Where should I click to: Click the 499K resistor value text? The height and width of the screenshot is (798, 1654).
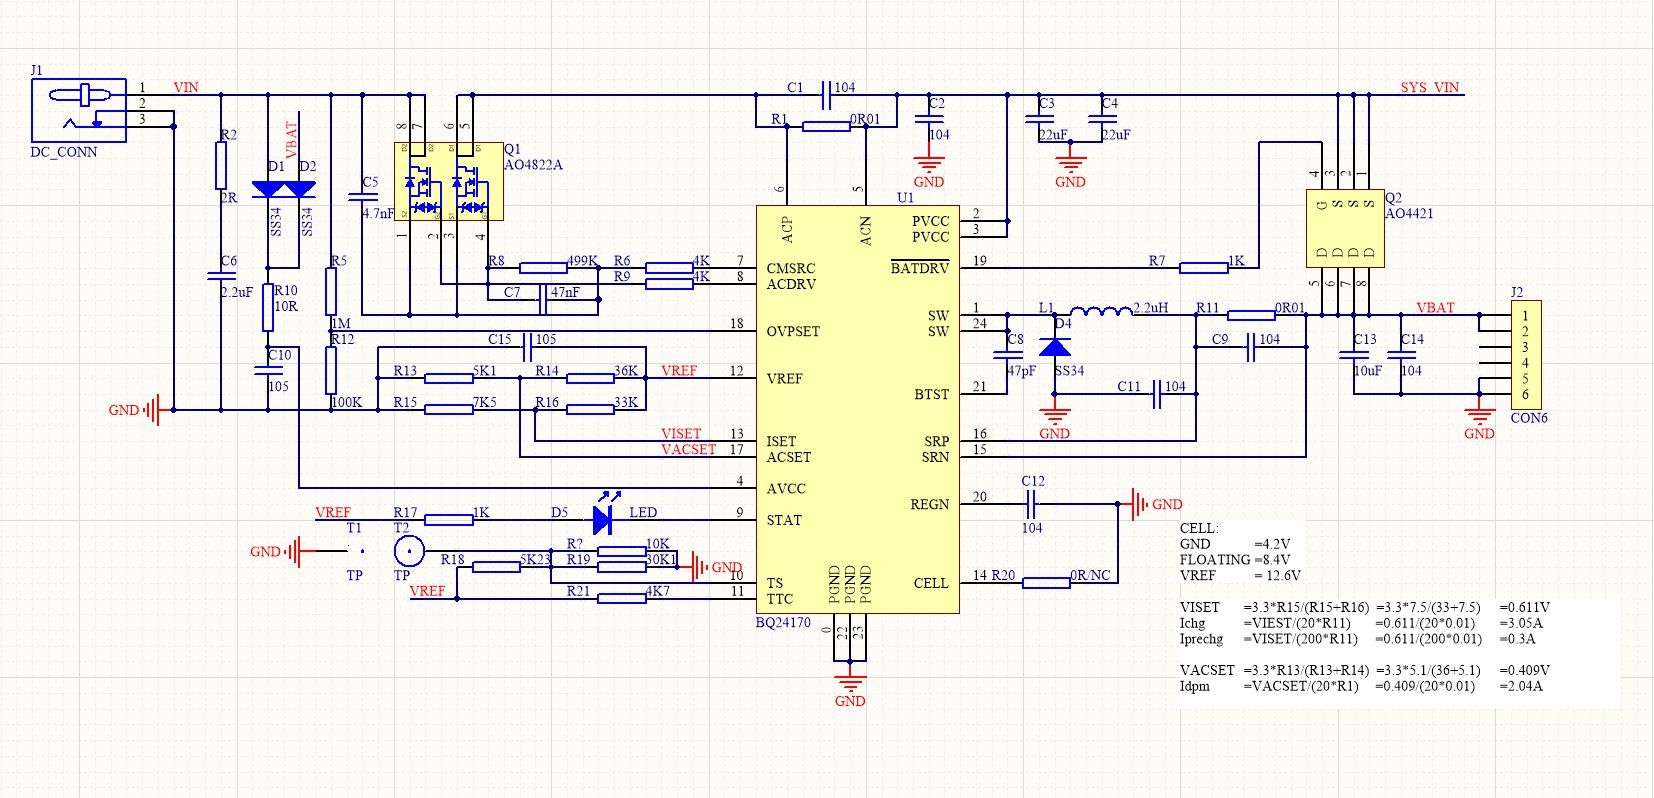click(x=583, y=260)
